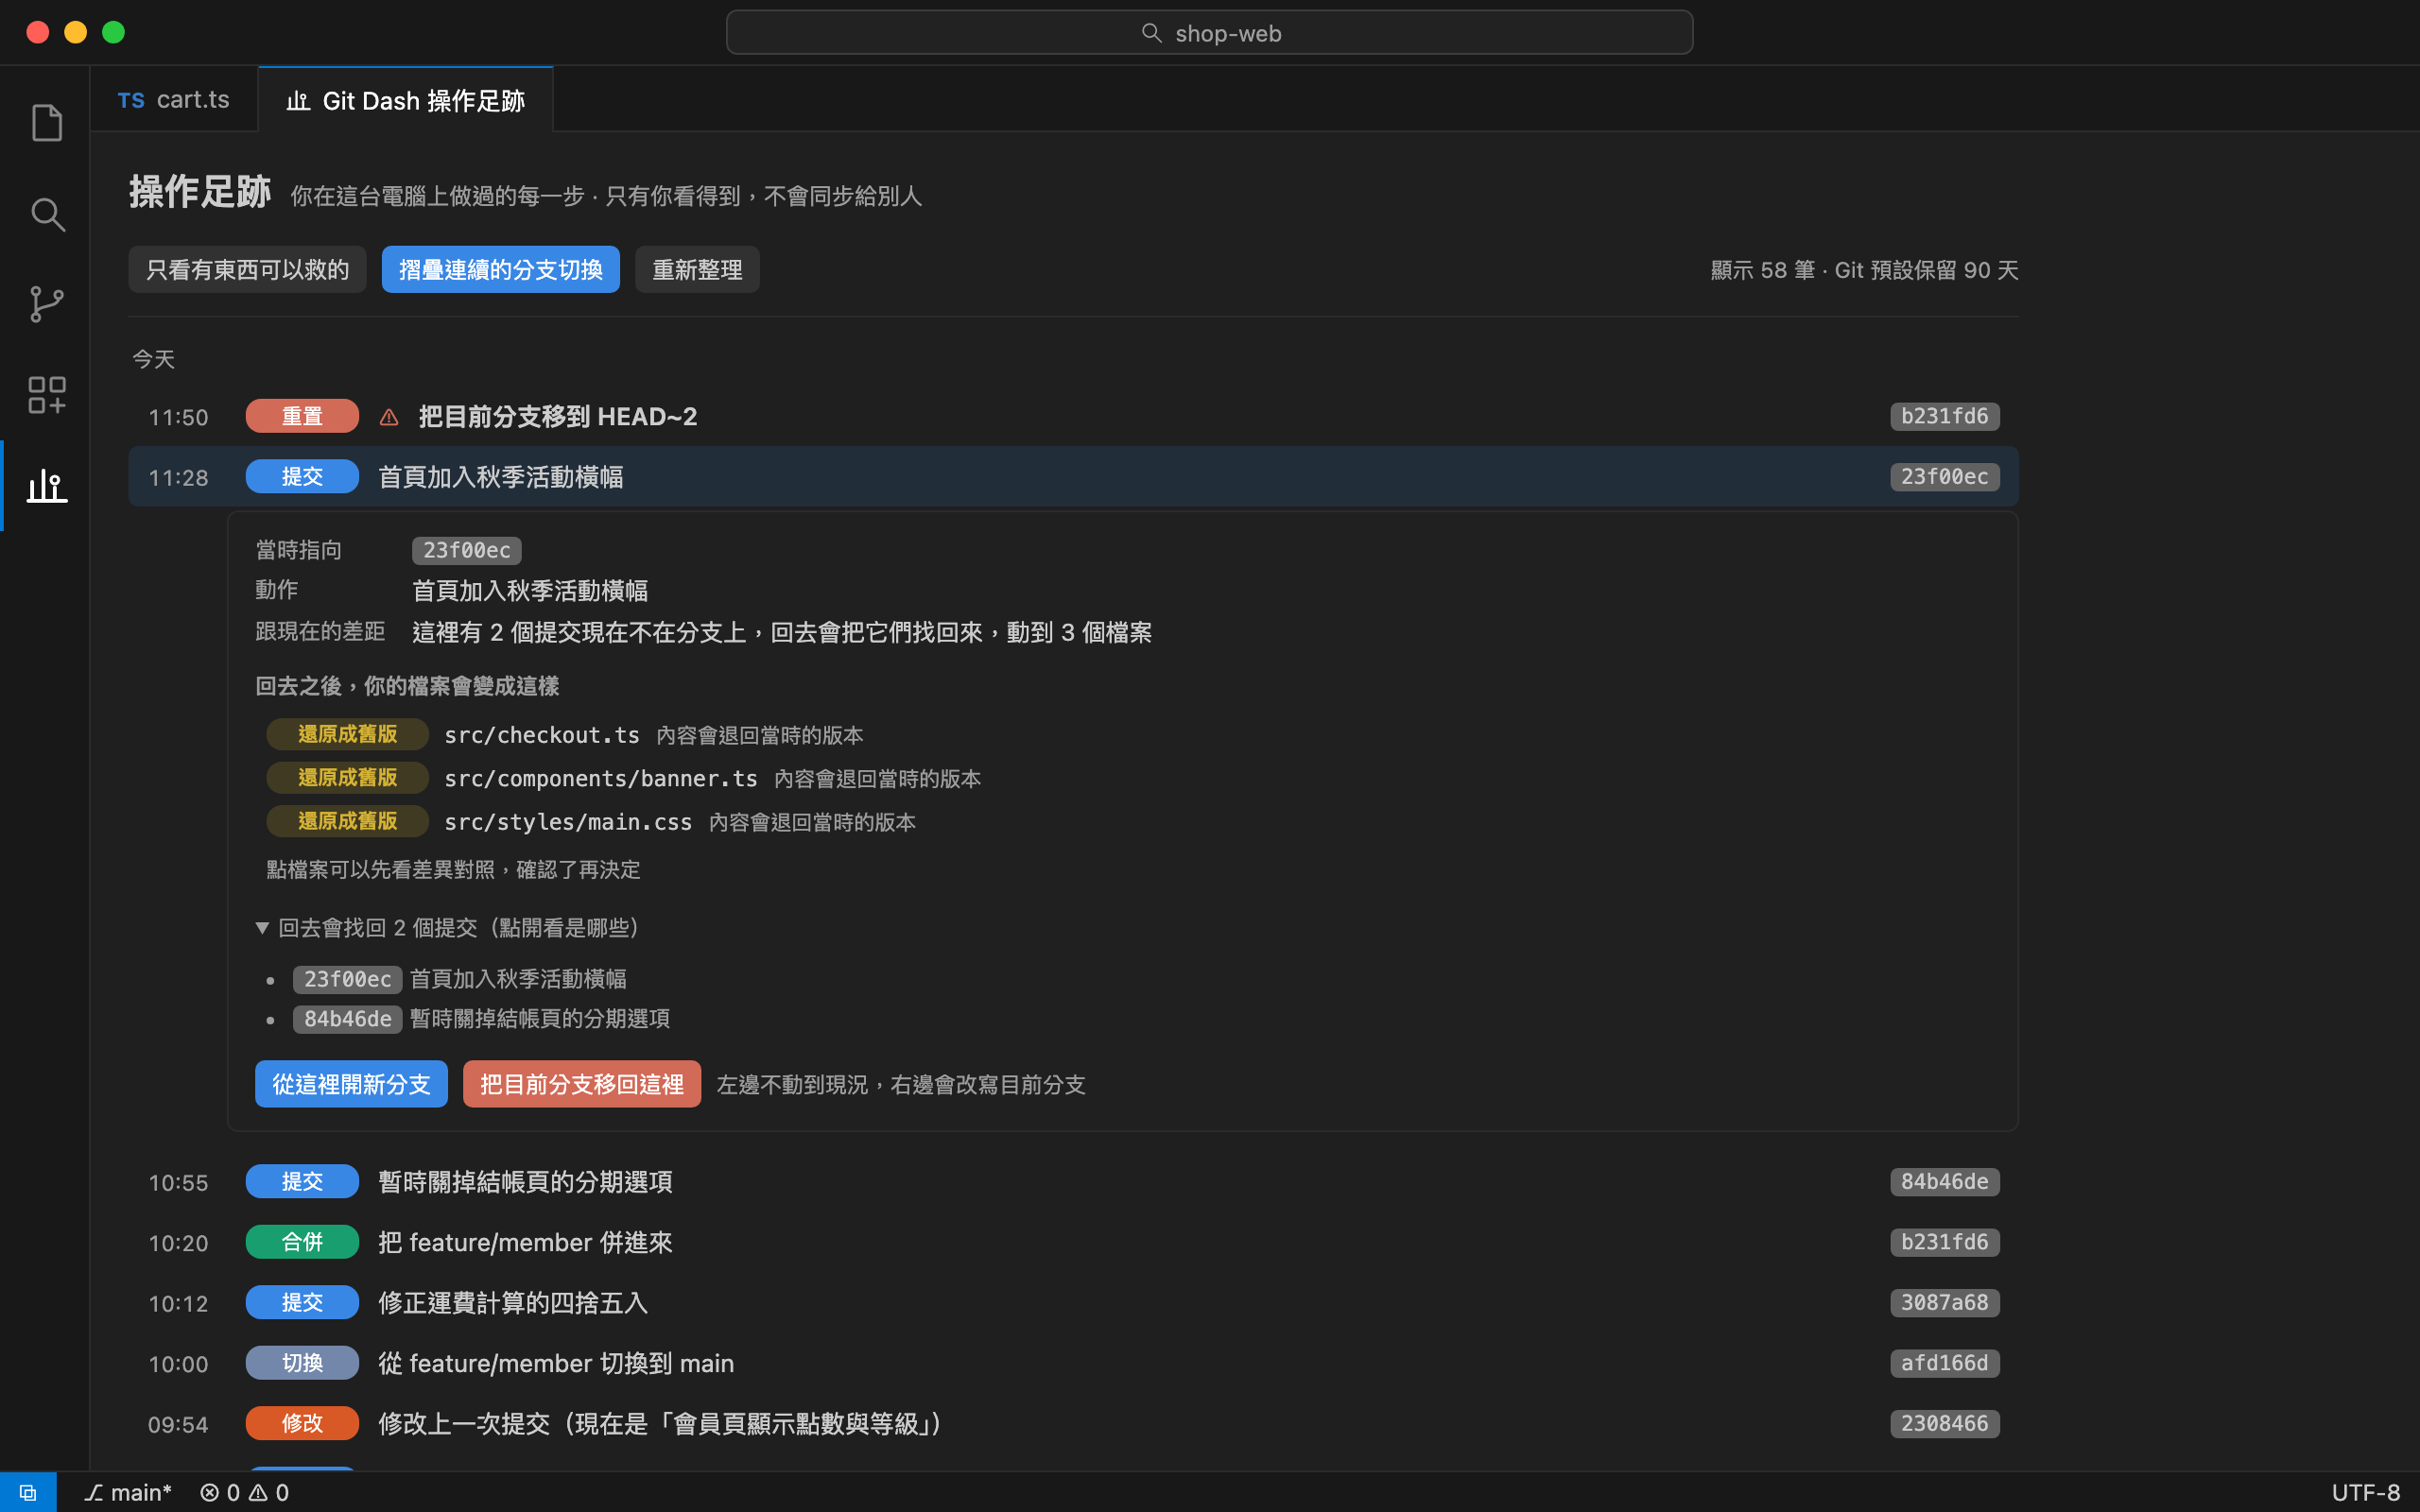2420x1512 pixels.
Task: Click the orange 修改 tag at 09:54
Action: tap(302, 1424)
